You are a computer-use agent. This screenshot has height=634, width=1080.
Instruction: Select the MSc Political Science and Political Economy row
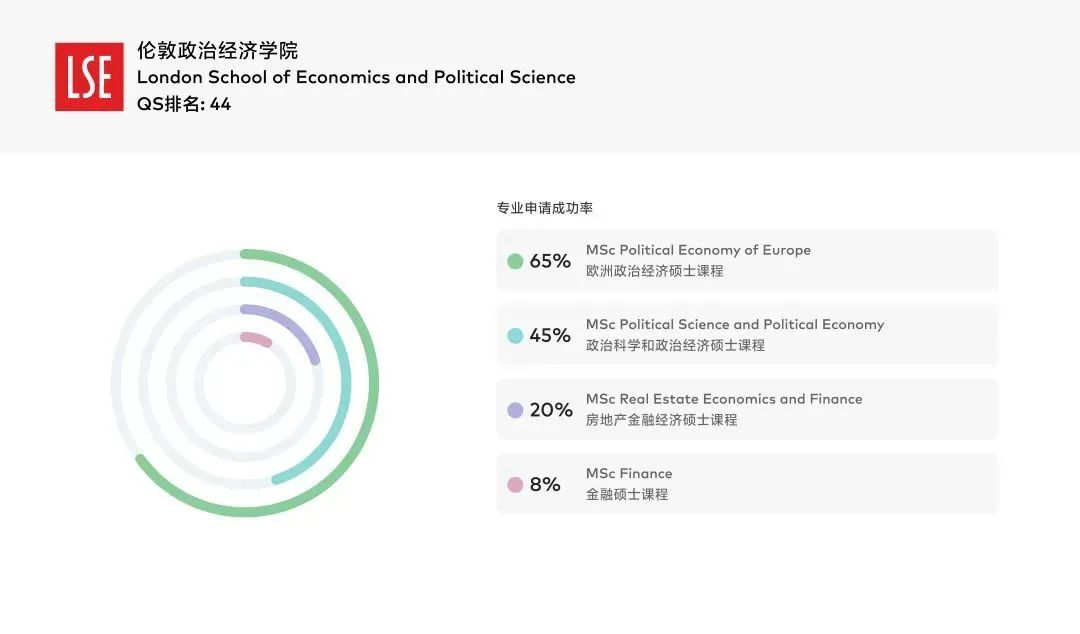747,335
